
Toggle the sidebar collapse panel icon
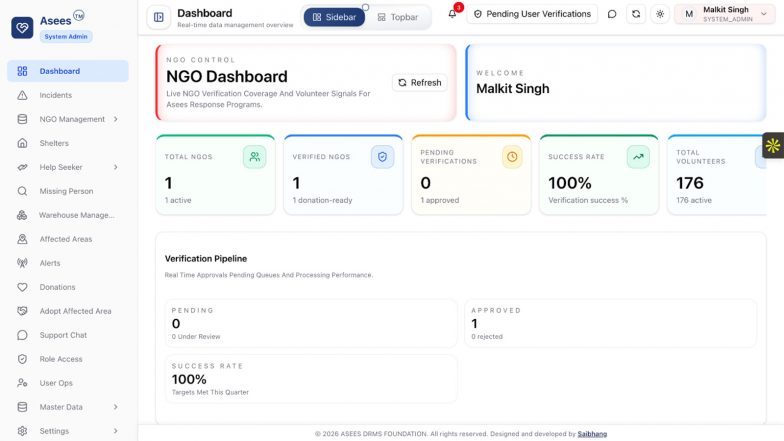158,18
